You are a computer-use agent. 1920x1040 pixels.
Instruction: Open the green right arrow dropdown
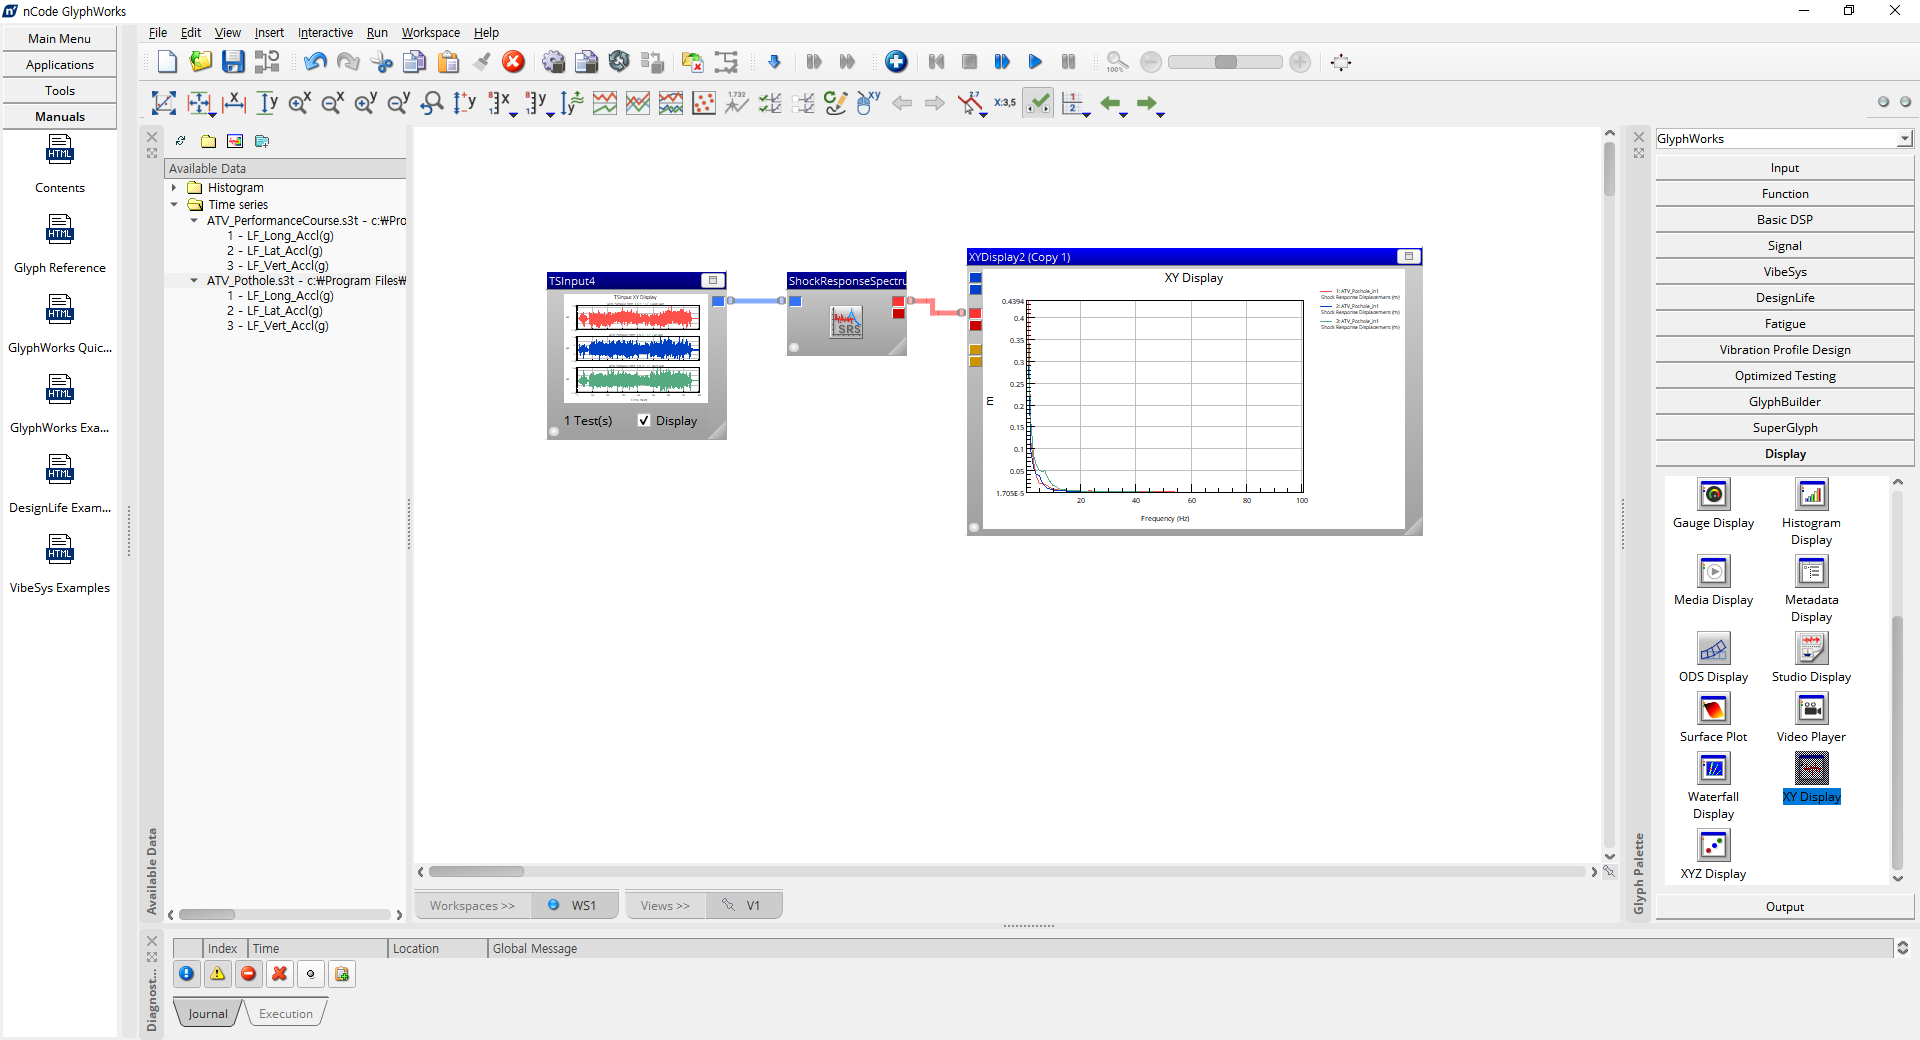1160,114
